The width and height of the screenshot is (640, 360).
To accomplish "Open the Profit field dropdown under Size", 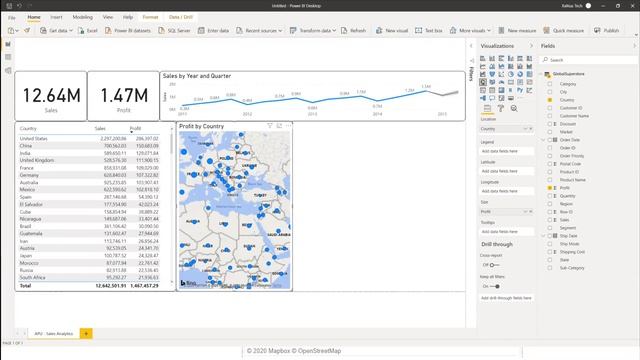I will [x=525, y=212].
